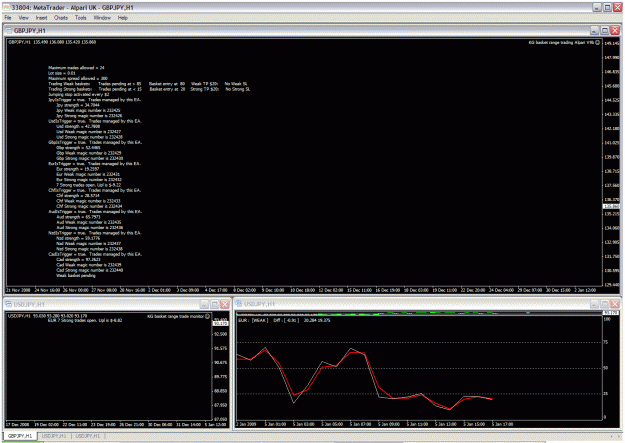Click the 'NzdIsTrigger = true' line
The width and height of the screenshot is (625, 443).
[x=94, y=233]
